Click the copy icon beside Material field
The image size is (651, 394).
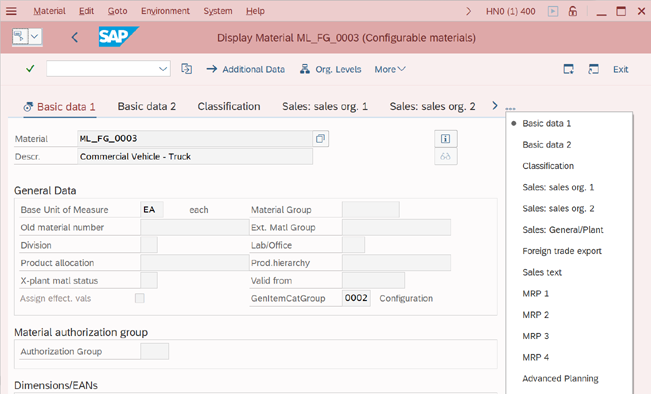pyautogui.click(x=320, y=139)
